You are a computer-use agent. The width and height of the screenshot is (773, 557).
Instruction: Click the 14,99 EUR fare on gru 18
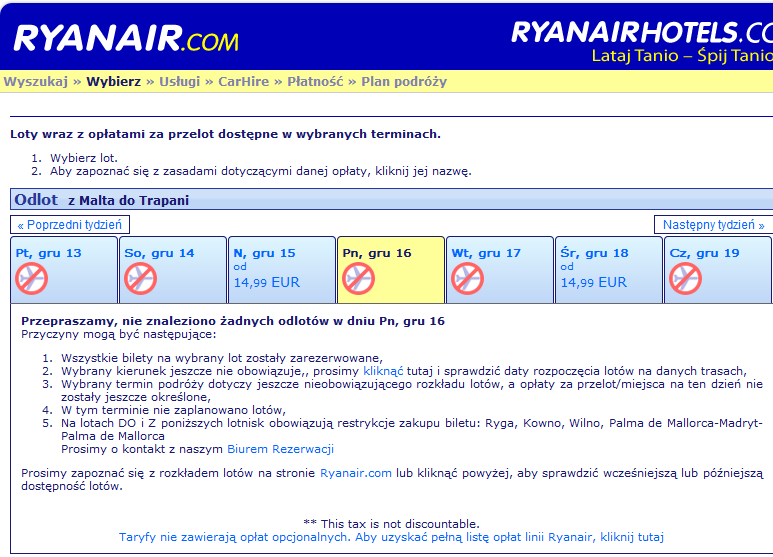[594, 282]
